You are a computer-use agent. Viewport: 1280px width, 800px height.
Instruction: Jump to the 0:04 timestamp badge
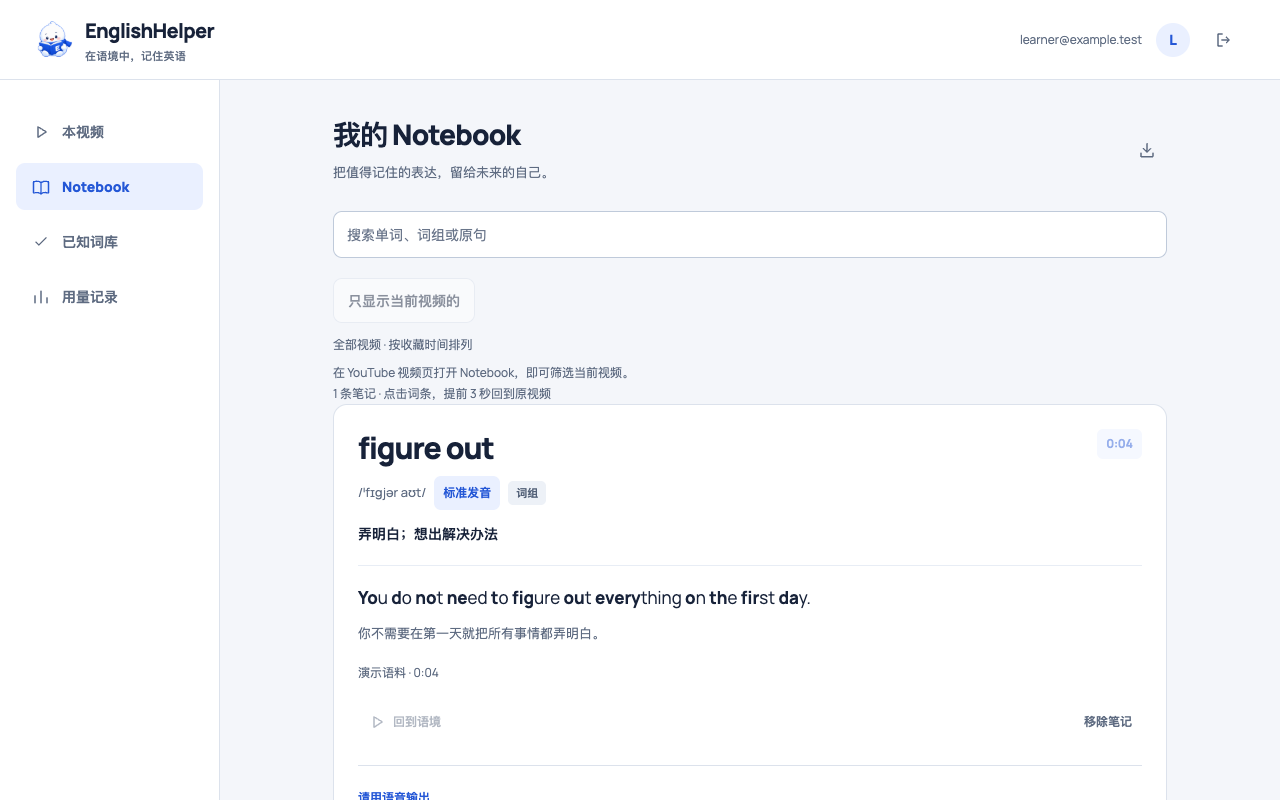[x=1119, y=444]
